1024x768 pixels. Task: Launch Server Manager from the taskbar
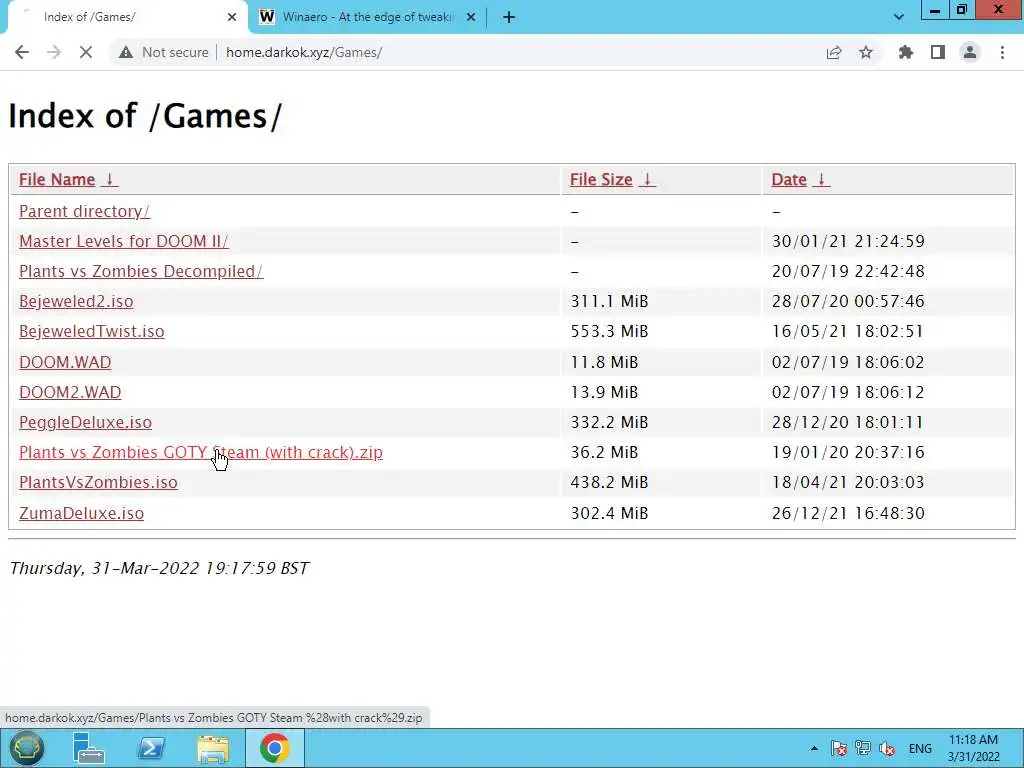(88, 748)
